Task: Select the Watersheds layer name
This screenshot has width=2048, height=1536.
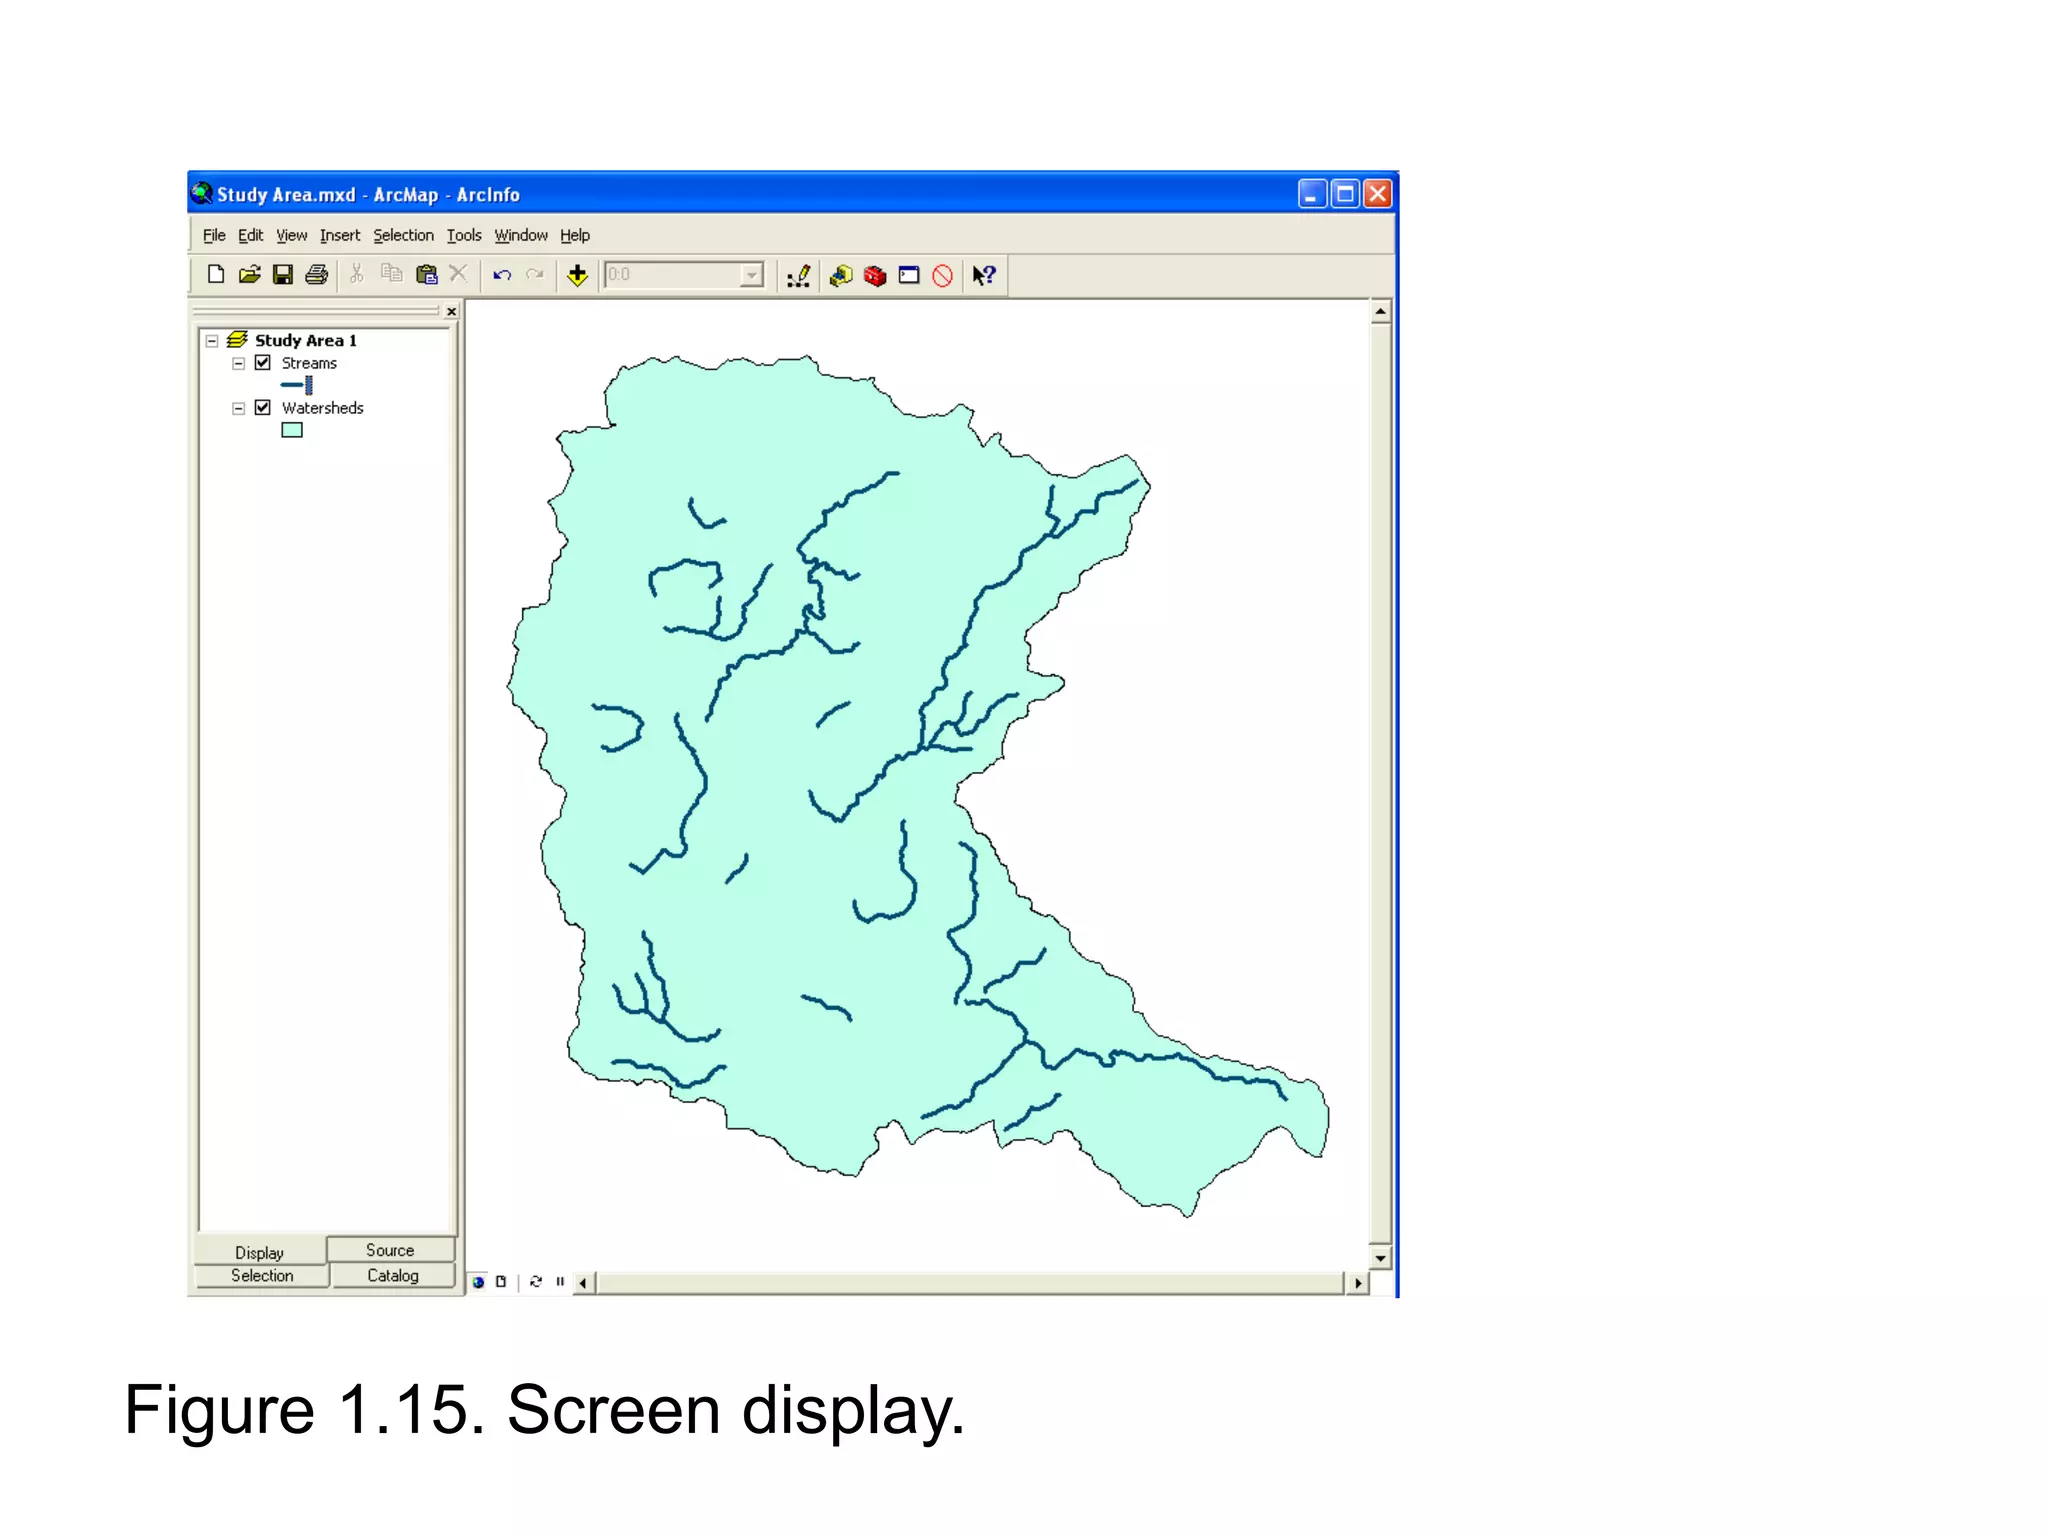Action: pos(322,408)
